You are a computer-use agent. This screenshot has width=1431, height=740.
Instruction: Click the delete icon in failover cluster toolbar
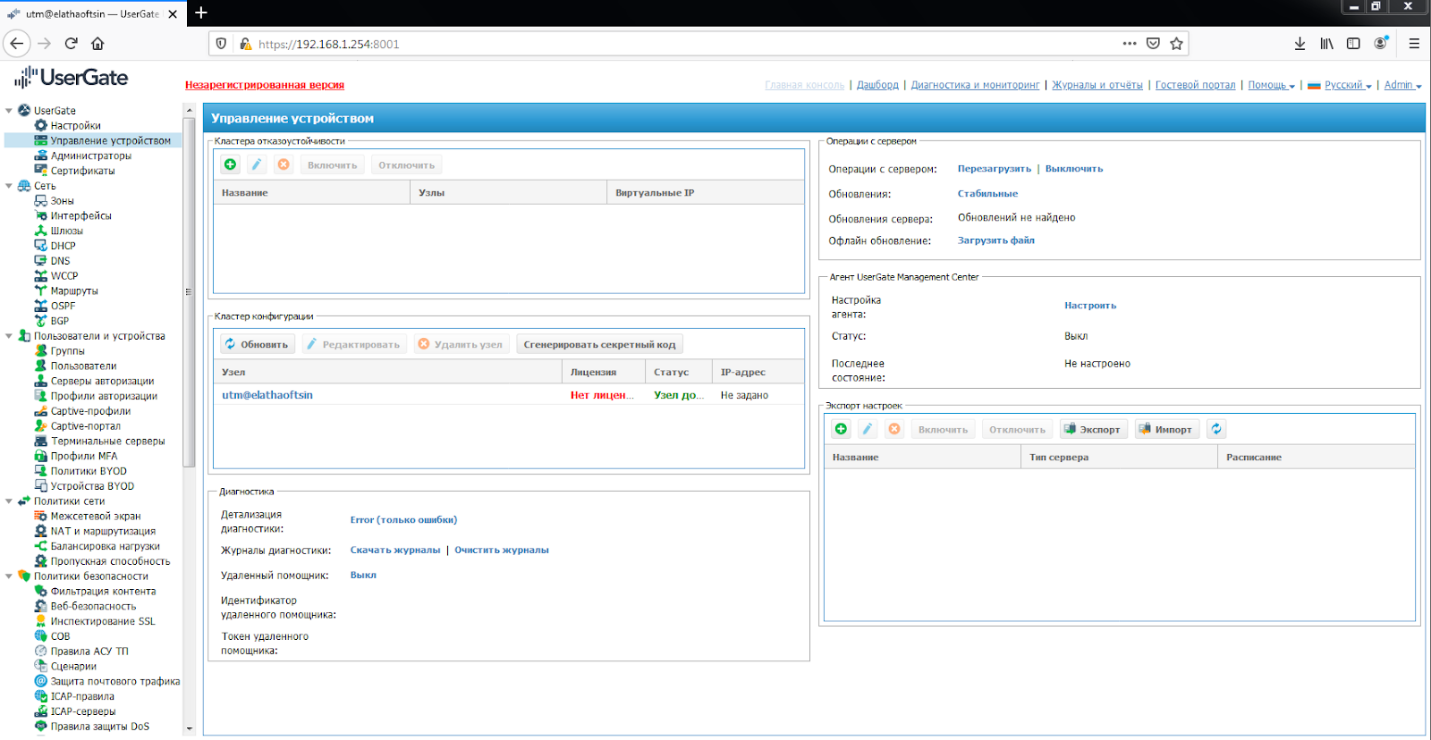[283, 165]
